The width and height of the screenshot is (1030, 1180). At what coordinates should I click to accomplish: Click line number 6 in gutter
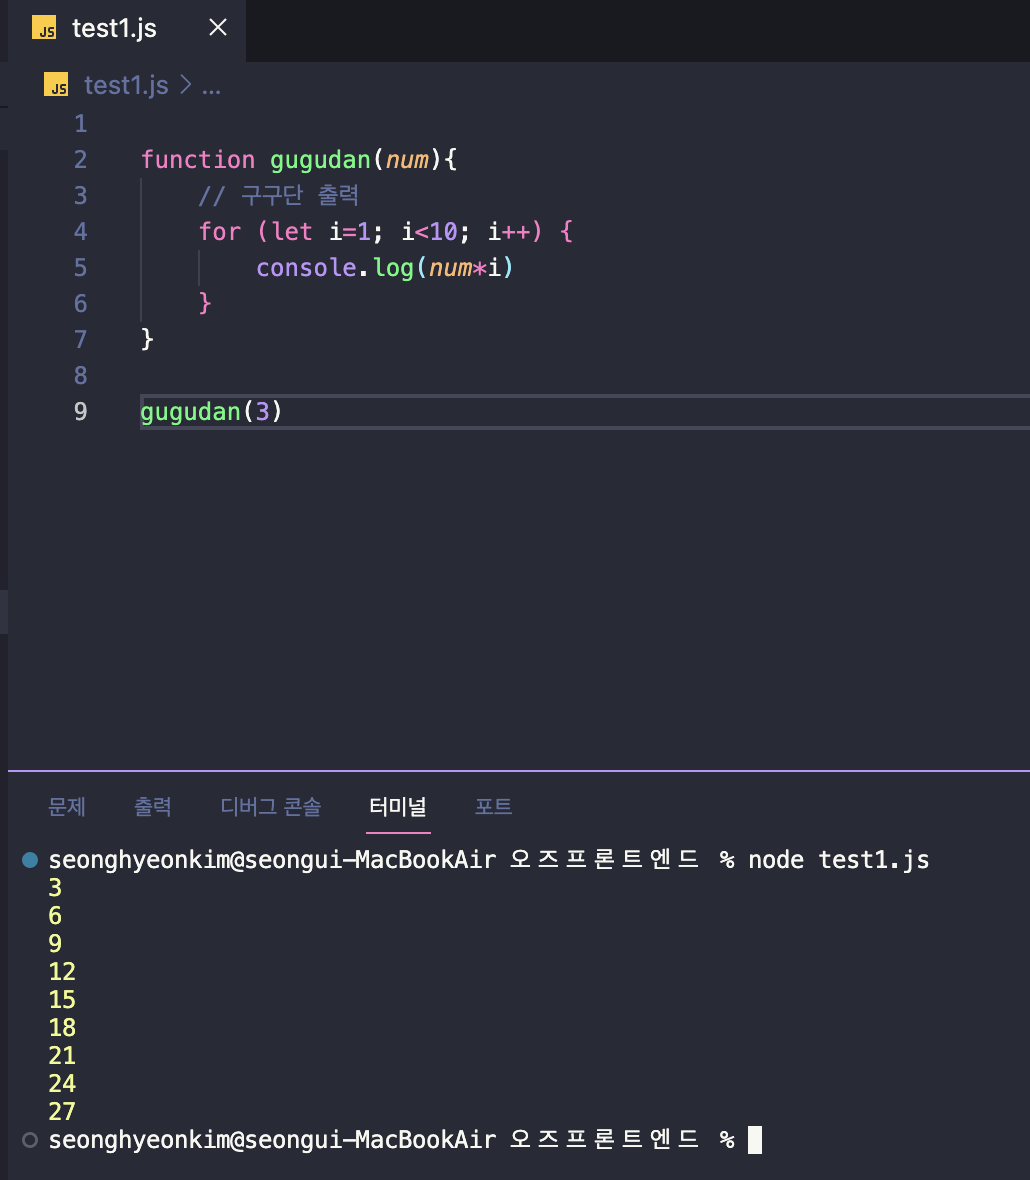(81, 304)
